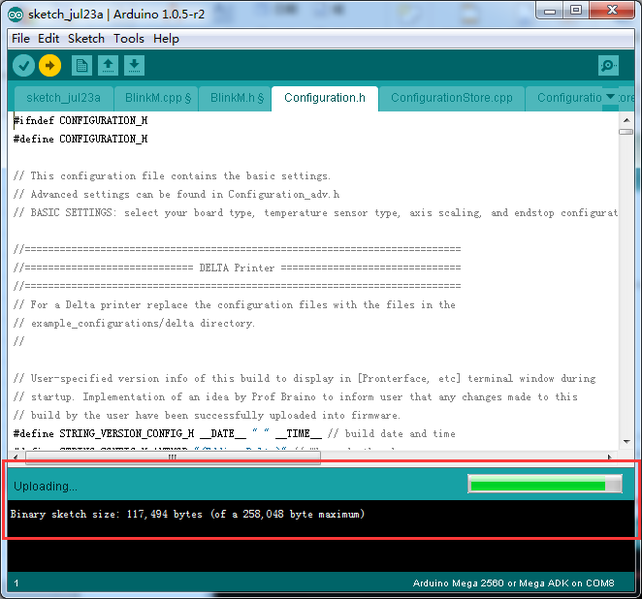Click the vertical scrollbar down arrow
Viewport: 642px width, 599px height.
[626, 441]
